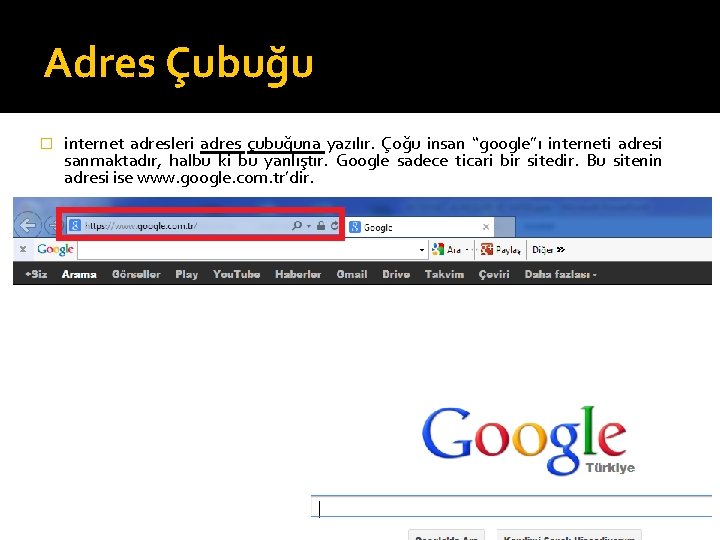Click the main Google search input field

coord(511,506)
